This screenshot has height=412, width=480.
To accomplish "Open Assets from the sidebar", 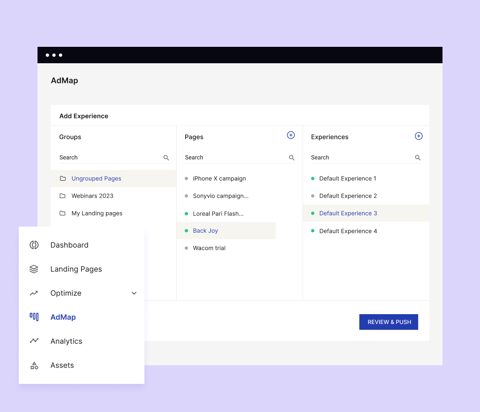I will coord(62,365).
